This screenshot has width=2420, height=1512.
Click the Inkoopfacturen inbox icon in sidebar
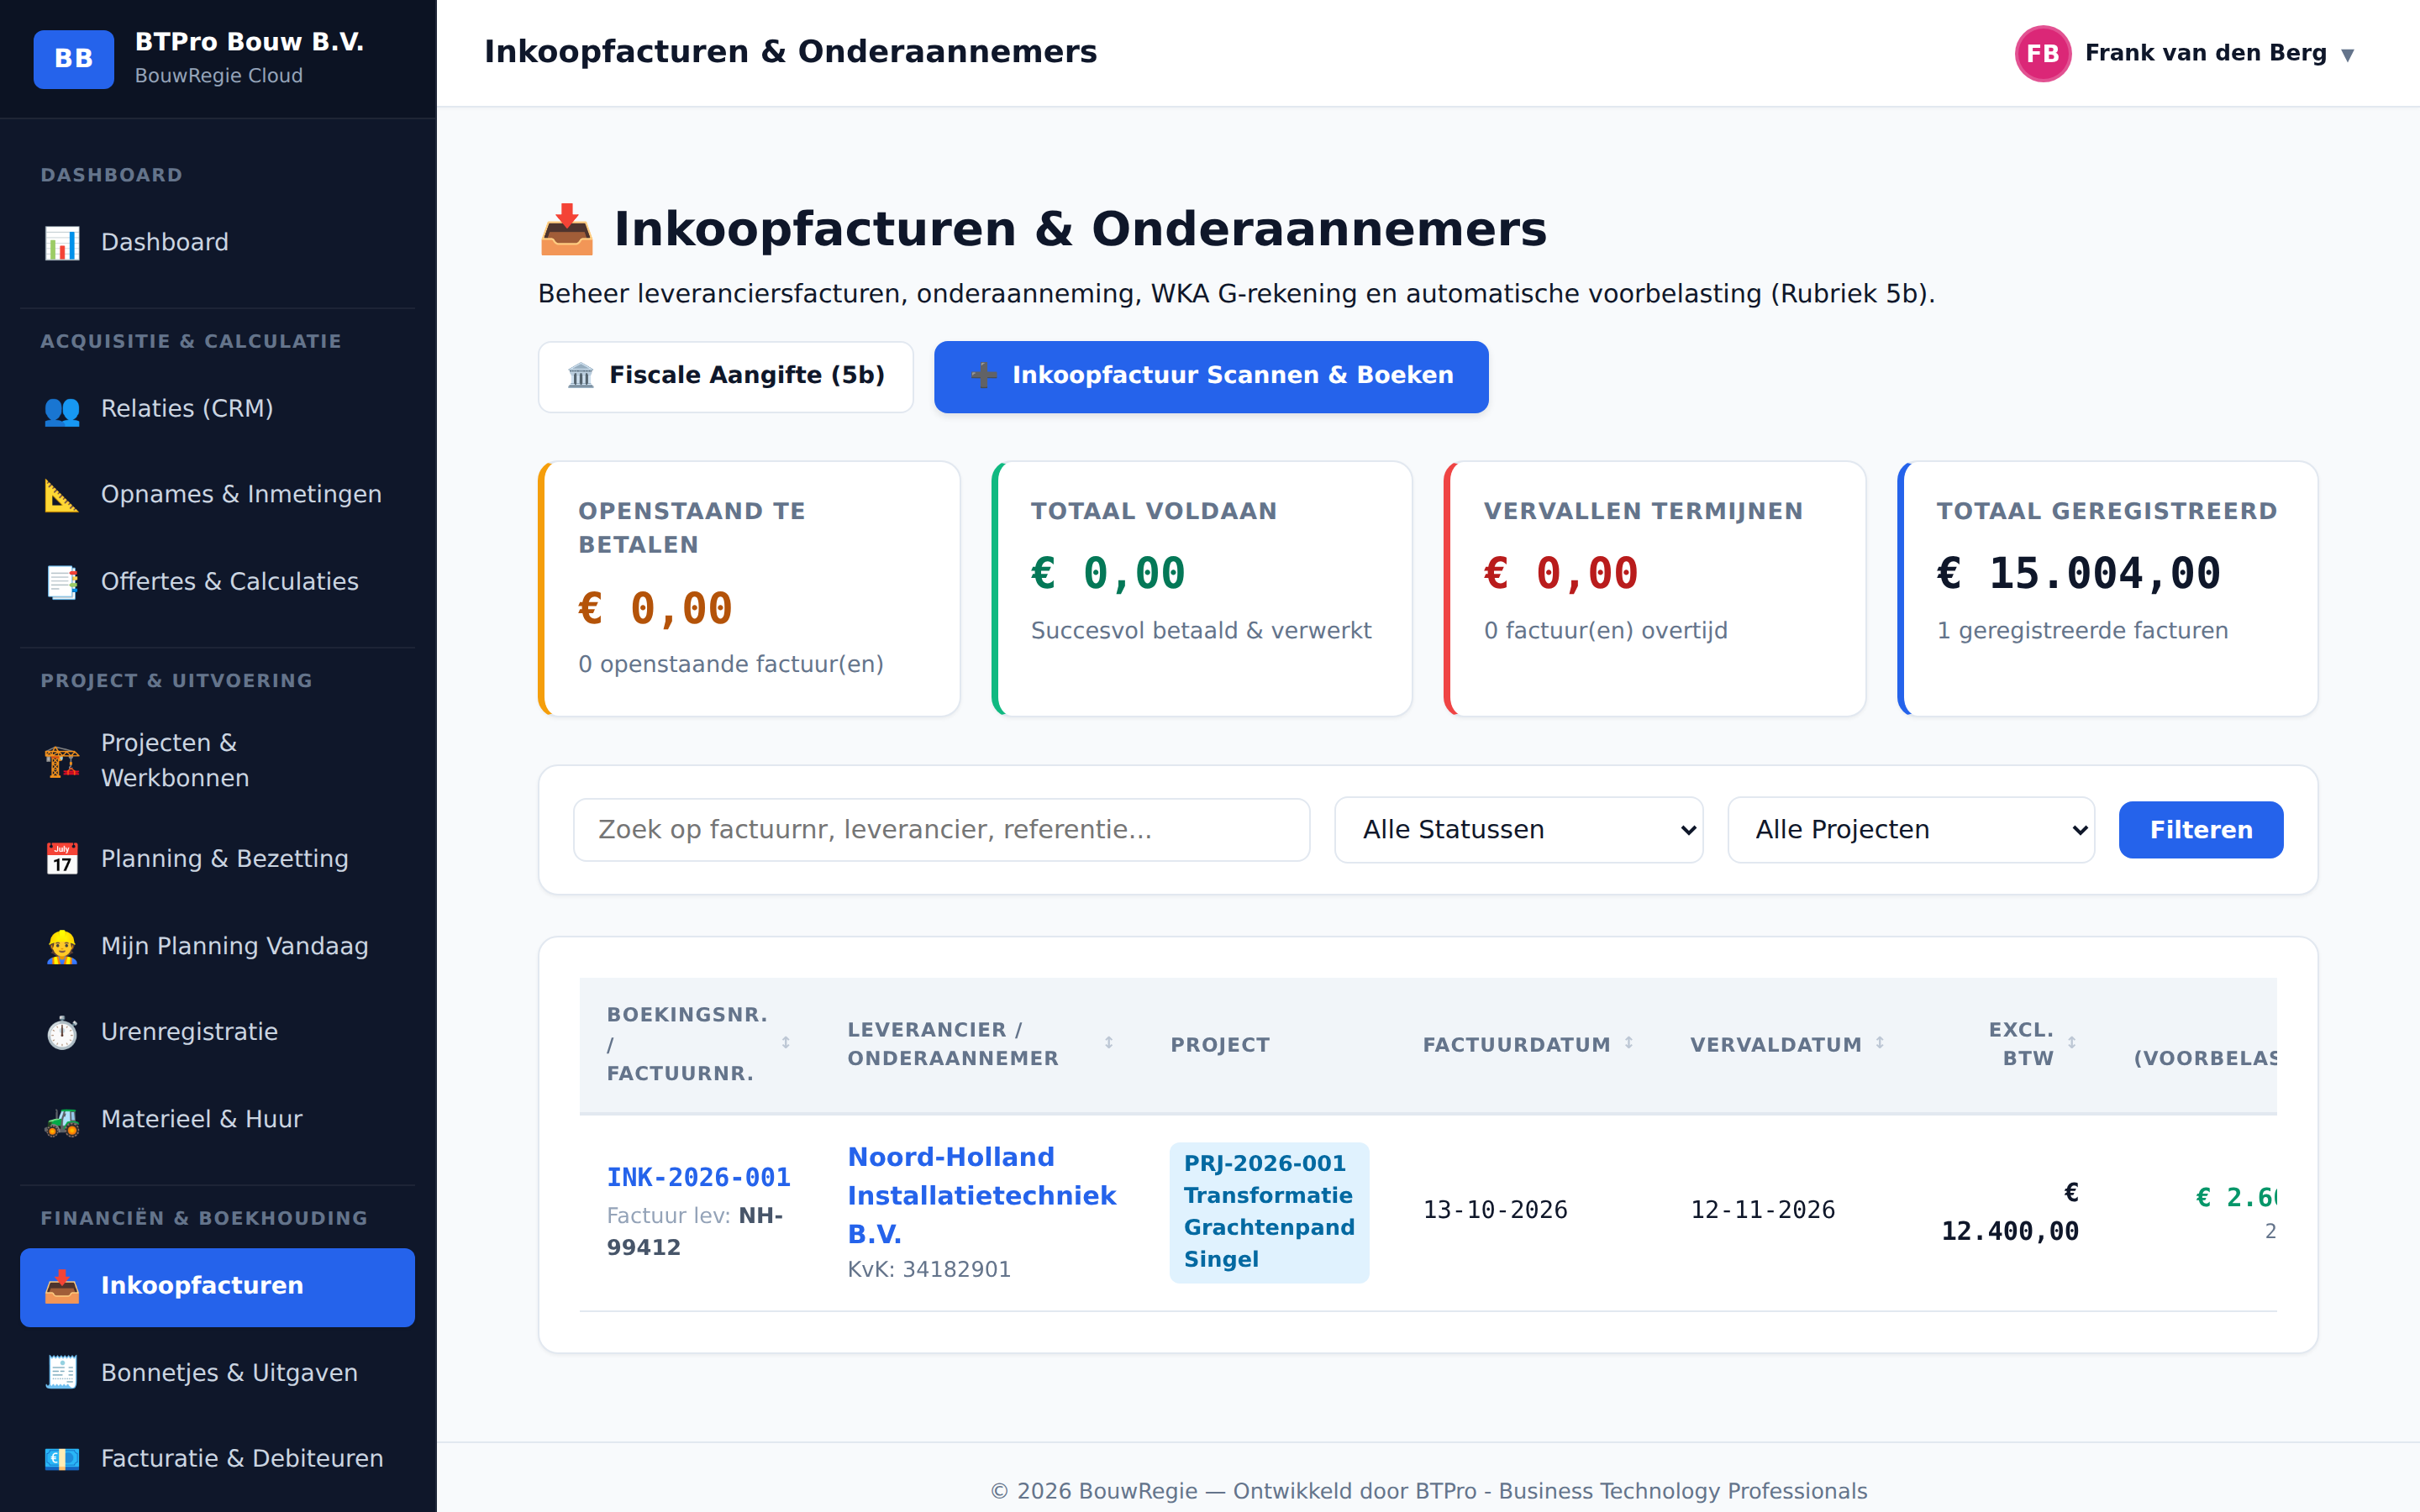point(62,1286)
